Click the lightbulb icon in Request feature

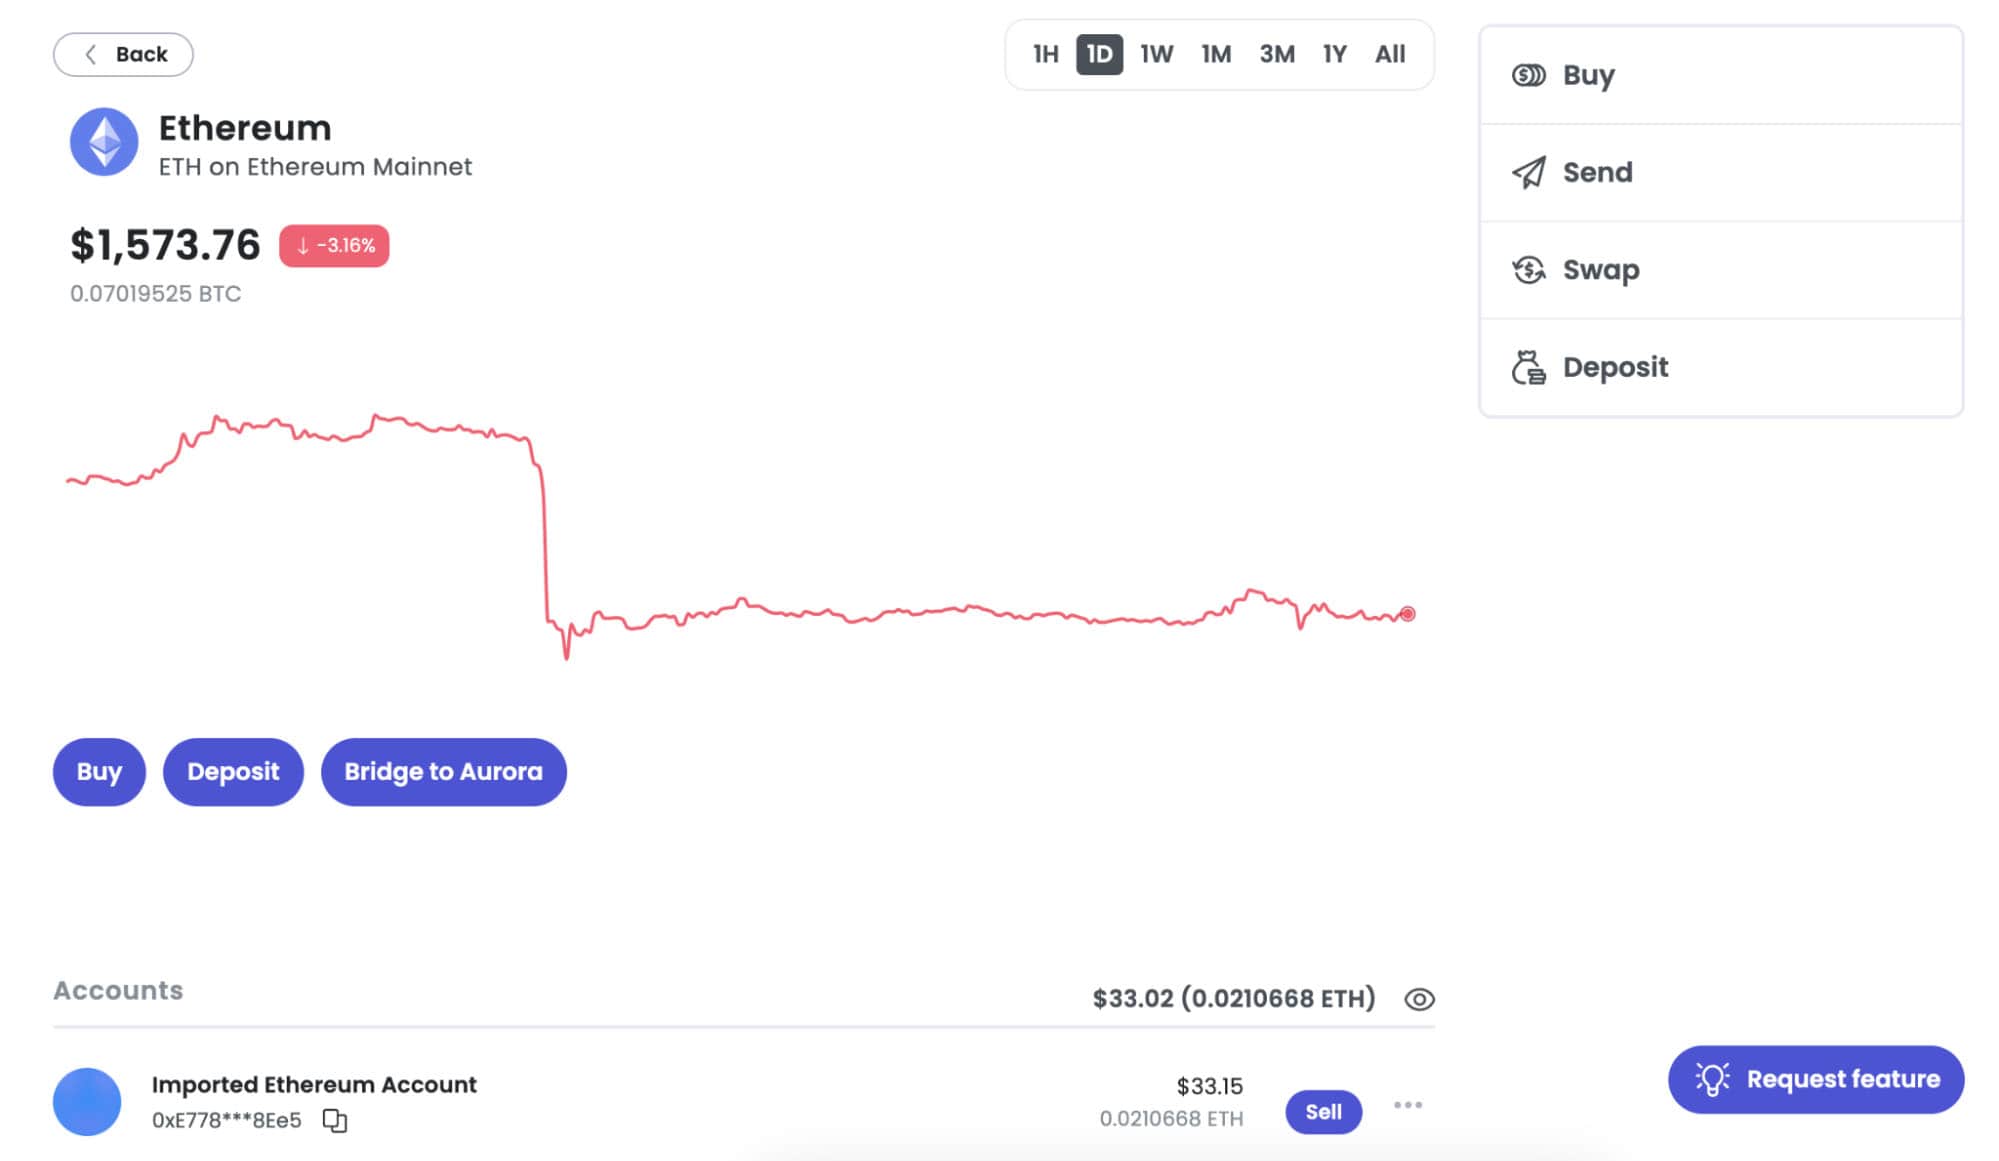coord(1712,1079)
